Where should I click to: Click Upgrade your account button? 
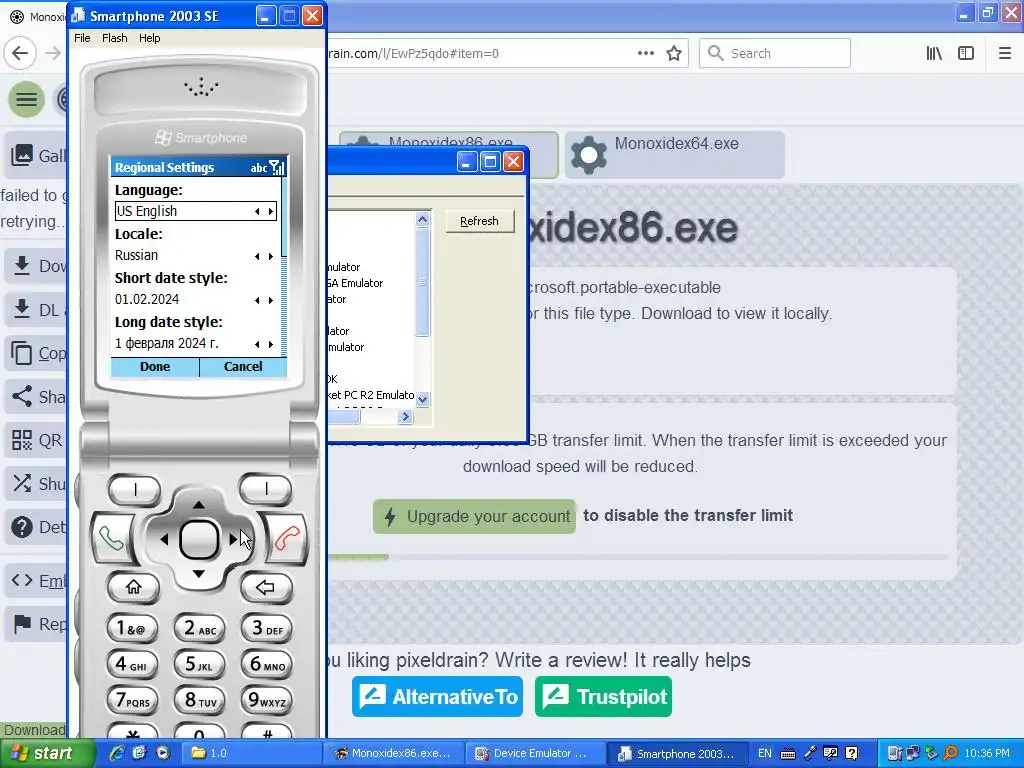pyautogui.click(x=474, y=517)
